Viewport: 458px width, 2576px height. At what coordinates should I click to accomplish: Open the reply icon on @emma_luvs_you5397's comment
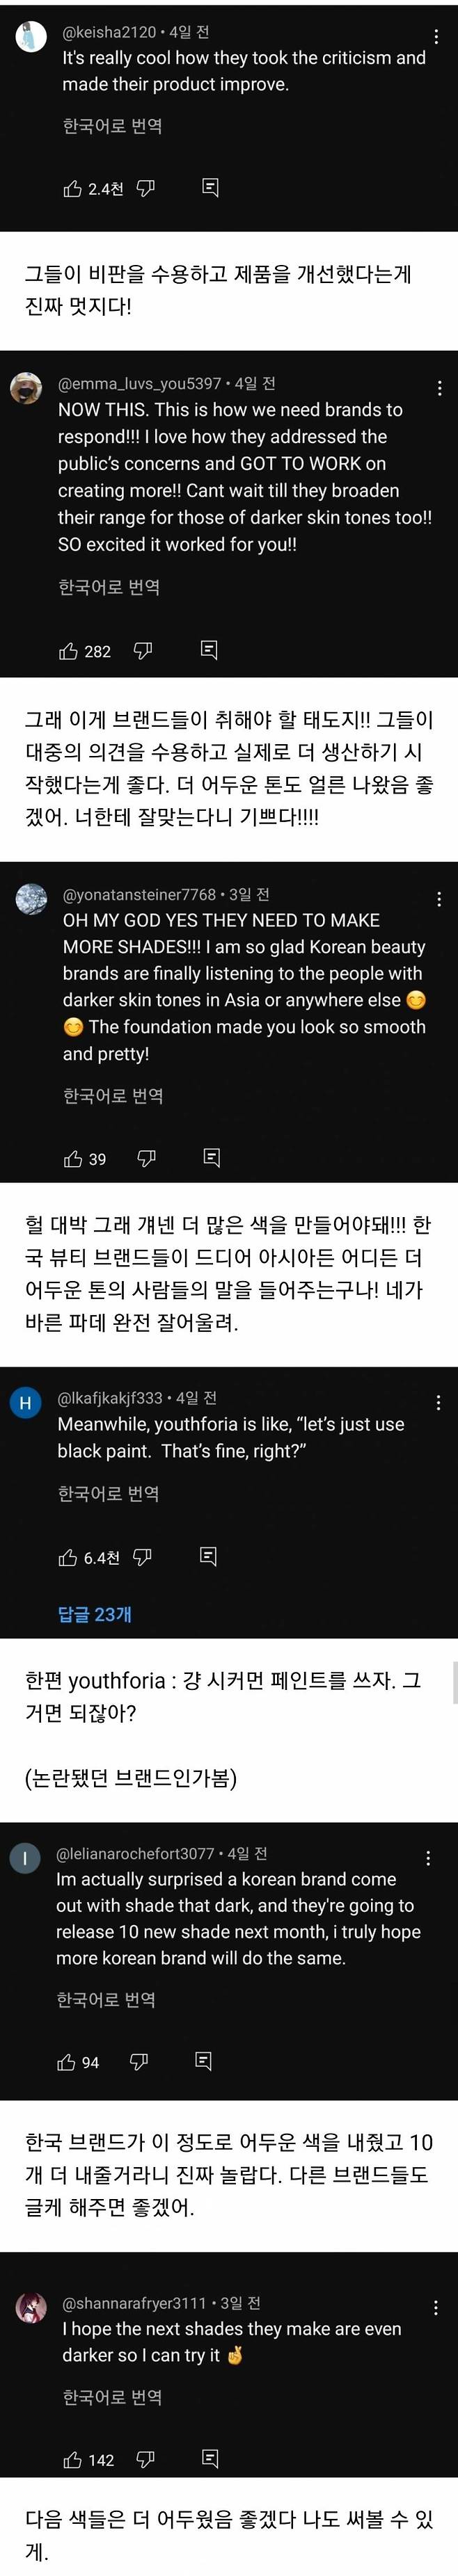[x=209, y=650]
